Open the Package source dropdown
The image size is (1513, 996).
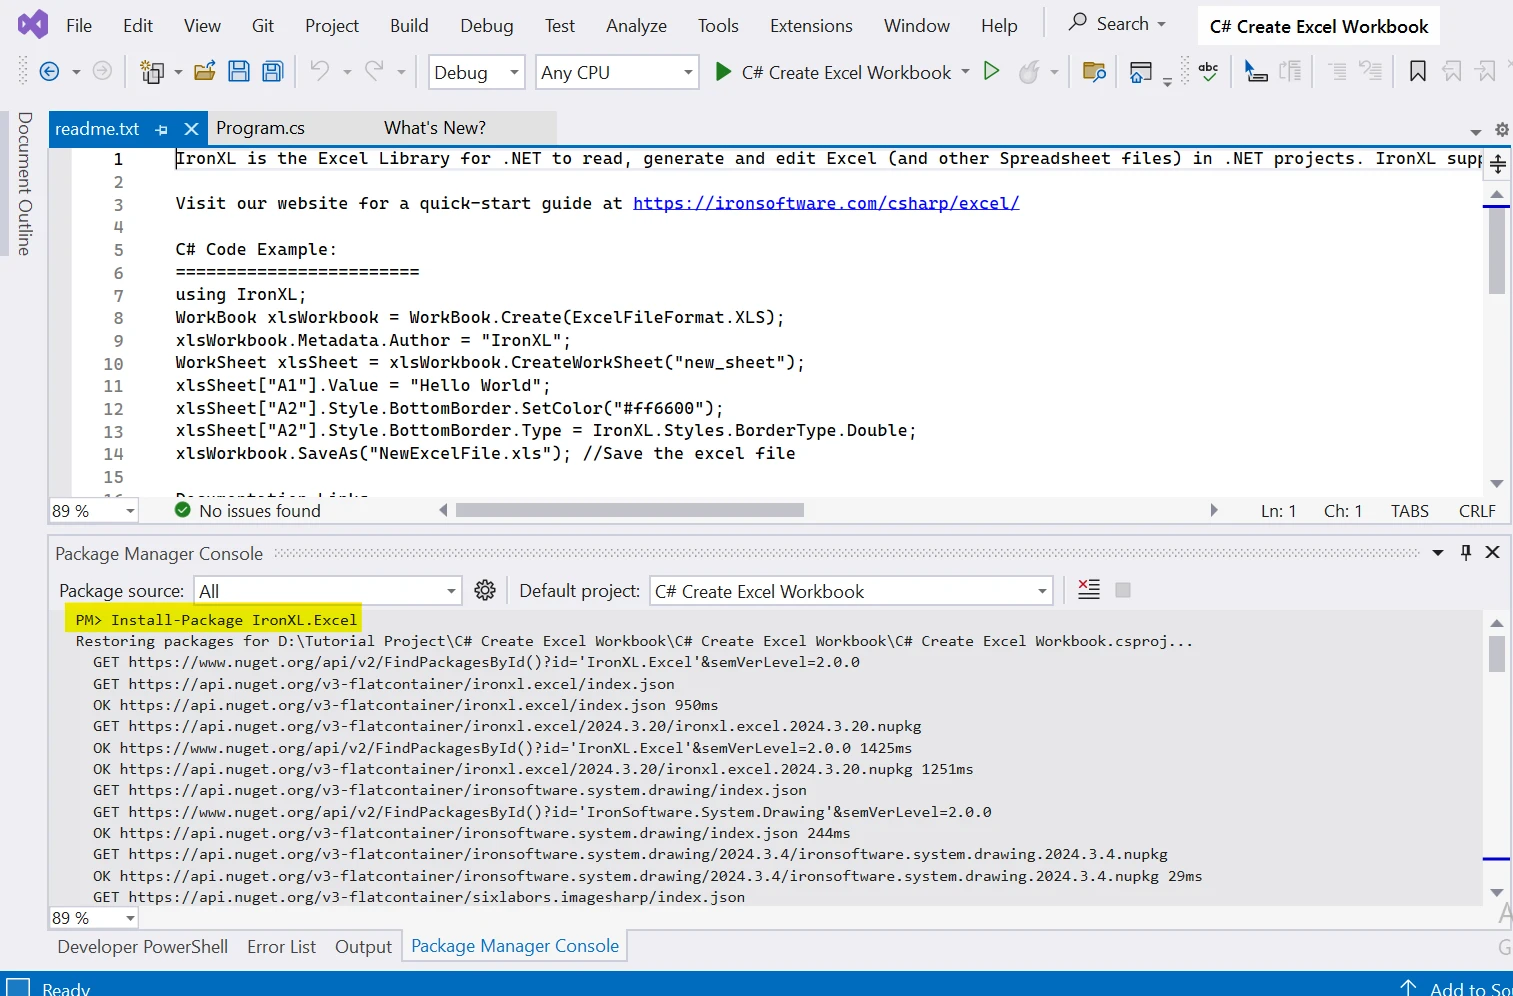pyautogui.click(x=328, y=591)
